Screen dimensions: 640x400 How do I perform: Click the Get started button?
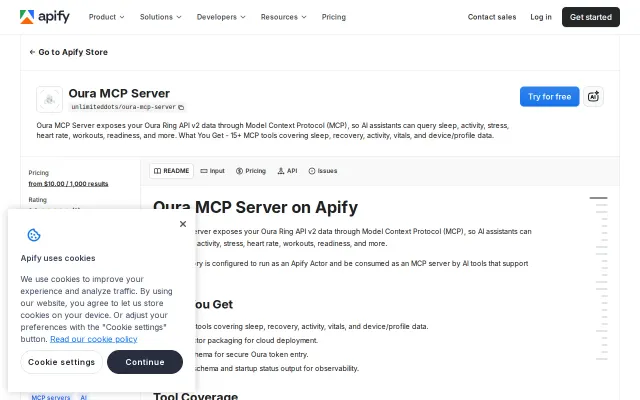591,17
